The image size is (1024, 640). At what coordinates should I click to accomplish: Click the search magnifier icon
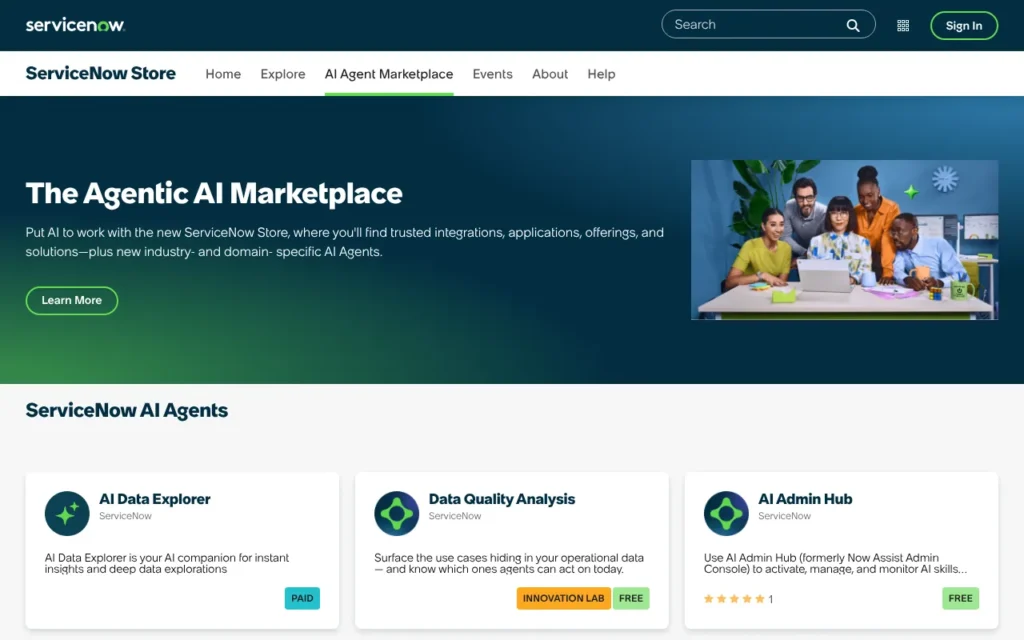point(853,25)
